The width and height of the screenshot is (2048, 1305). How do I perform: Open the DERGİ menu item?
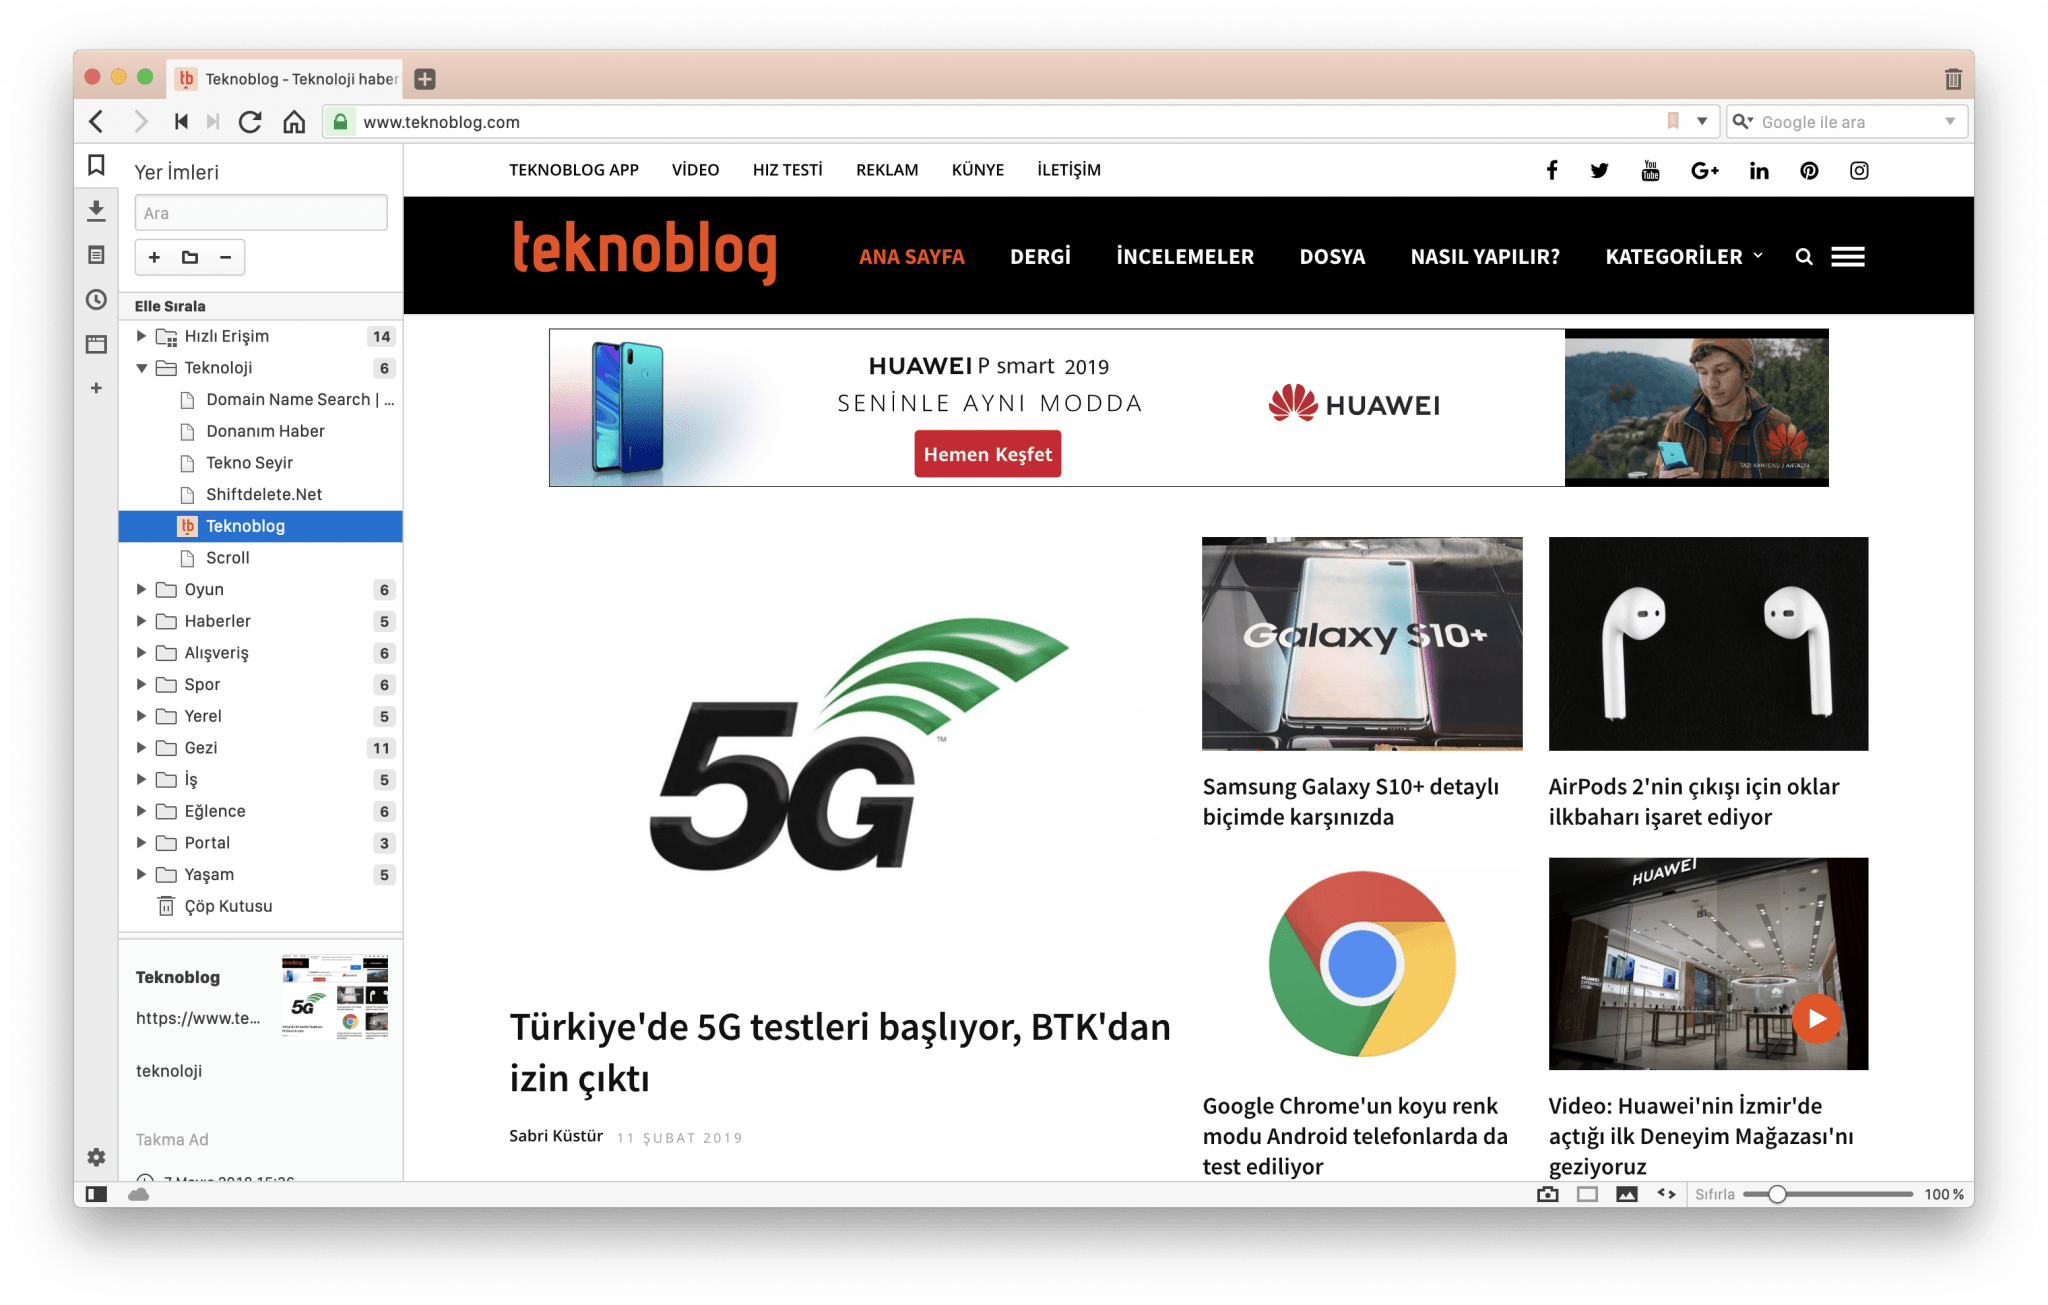[1040, 257]
